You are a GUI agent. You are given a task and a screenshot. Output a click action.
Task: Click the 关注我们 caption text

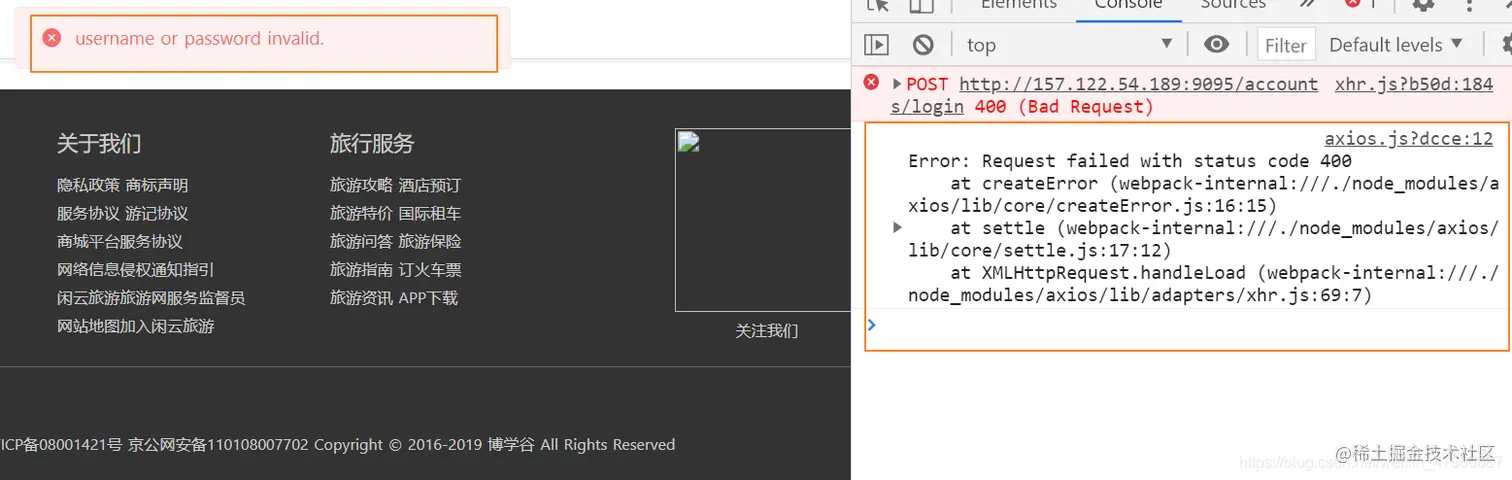767,330
